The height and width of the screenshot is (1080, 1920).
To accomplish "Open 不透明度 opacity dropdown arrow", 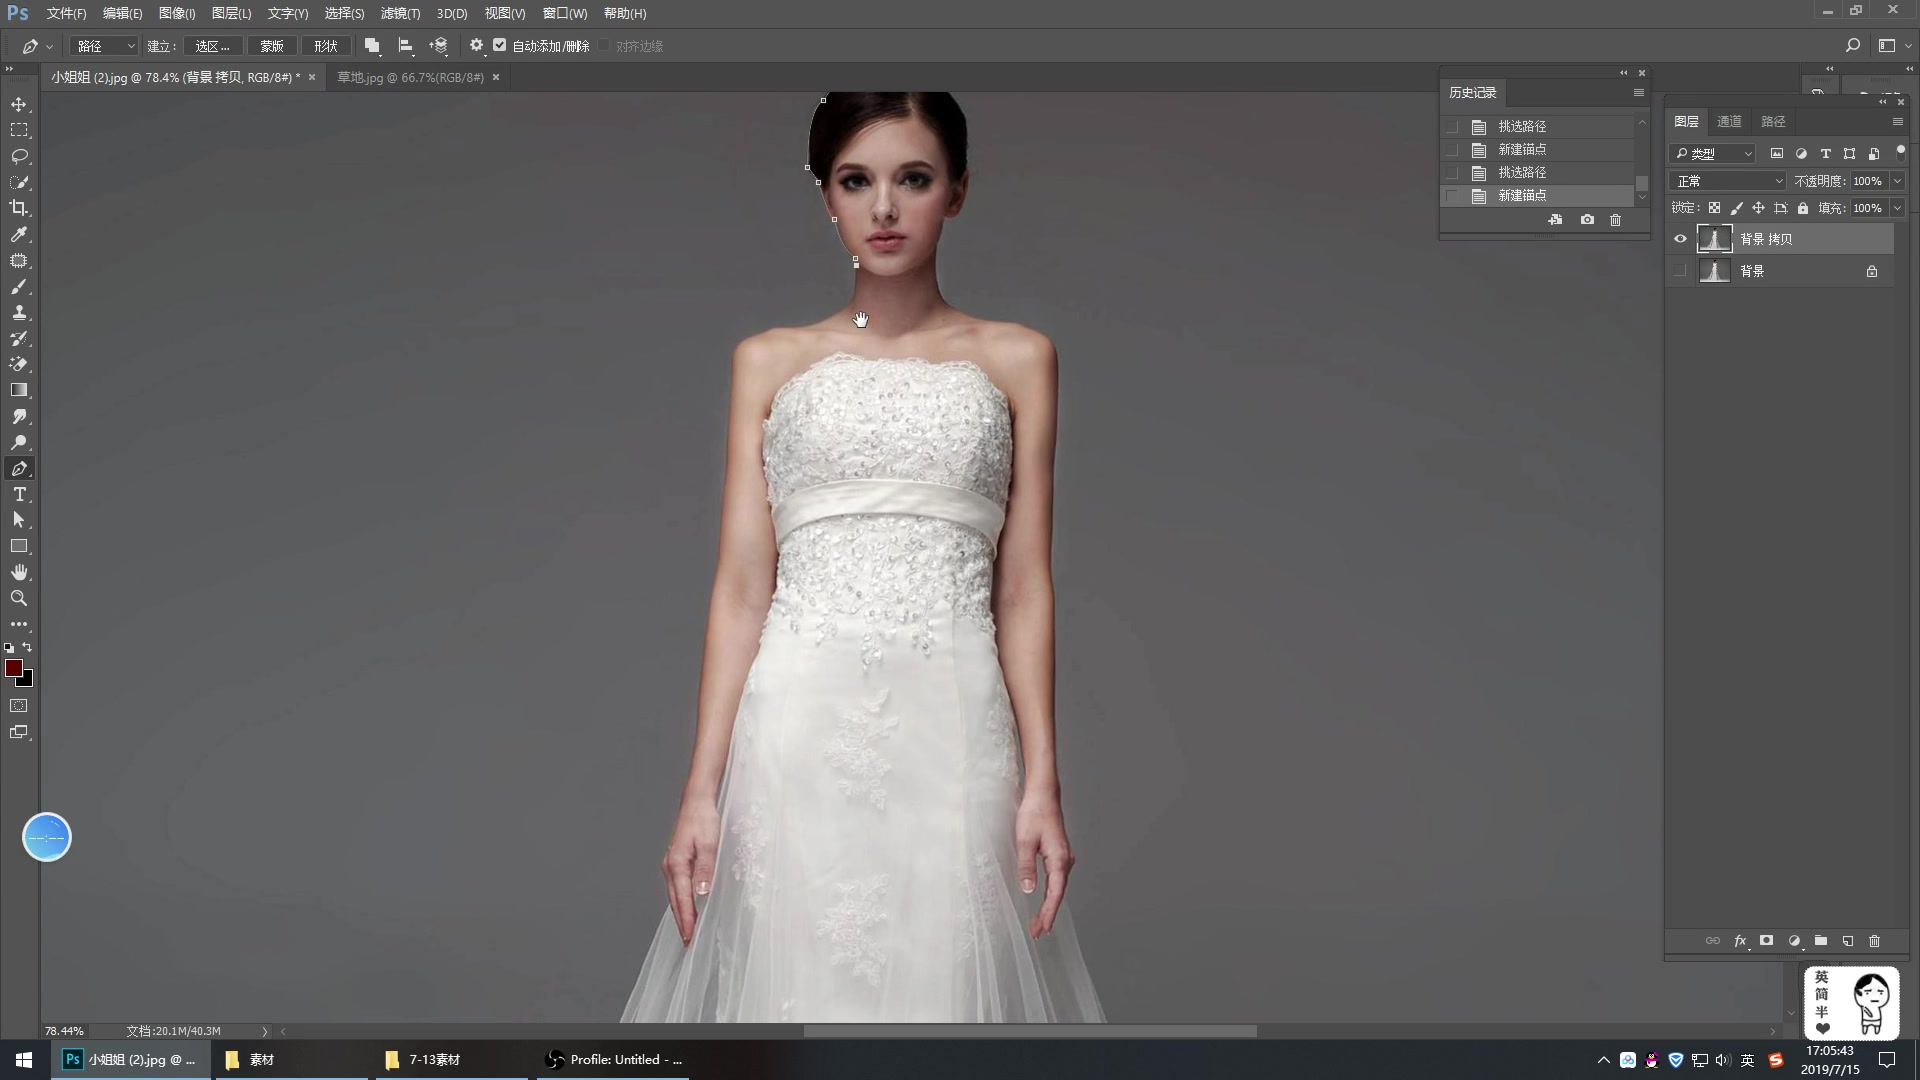I will coord(1897,181).
